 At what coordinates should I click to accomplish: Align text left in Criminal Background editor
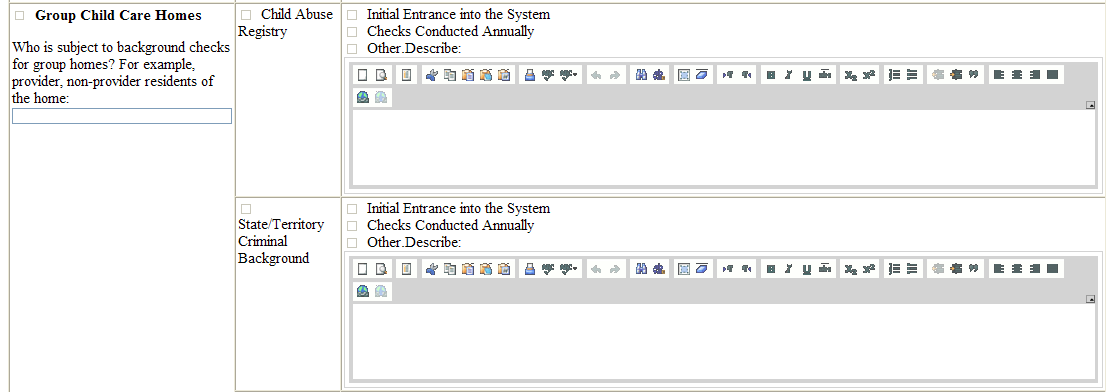pyautogui.click(x=998, y=269)
